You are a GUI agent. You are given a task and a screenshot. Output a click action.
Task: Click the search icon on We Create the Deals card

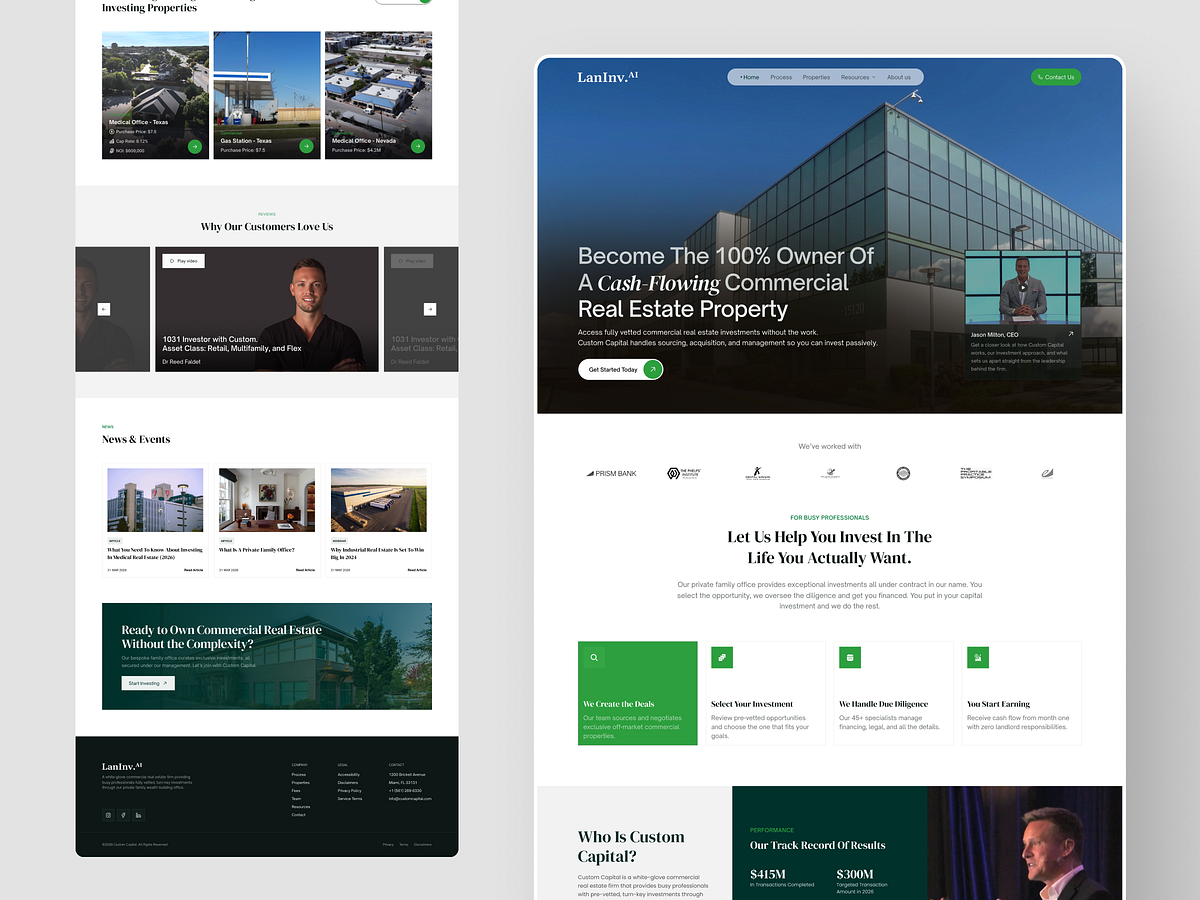pos(594,657)
